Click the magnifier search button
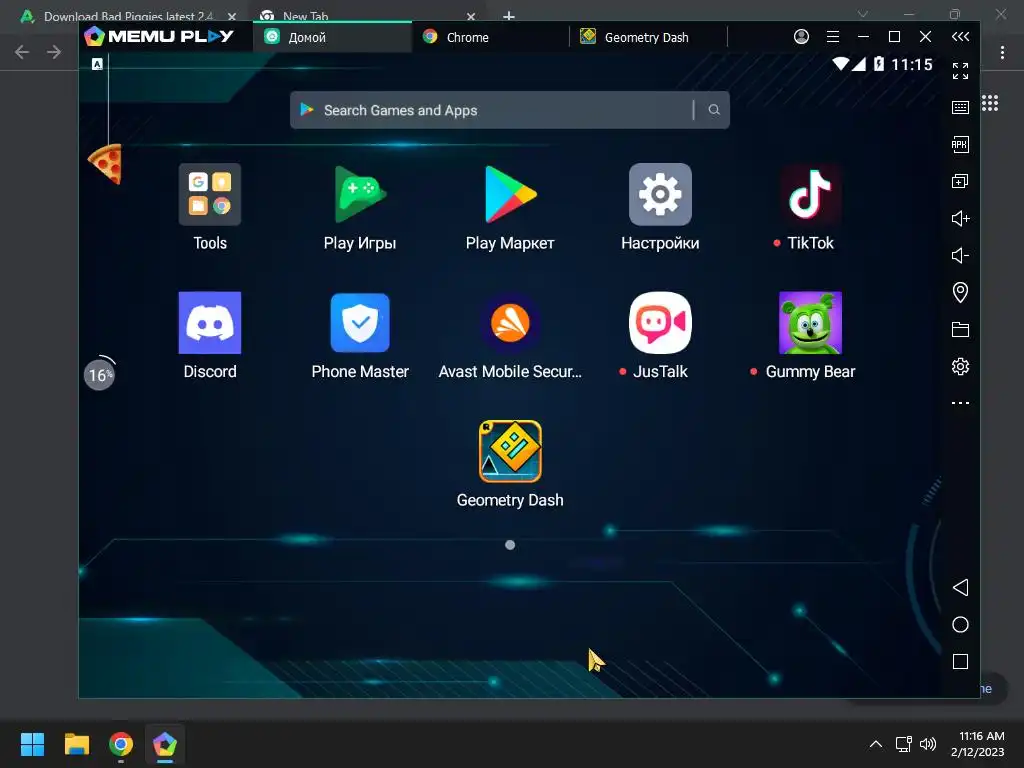Image resolution: width=1024 pixels, height=768 pixels. tap(714, 110)
